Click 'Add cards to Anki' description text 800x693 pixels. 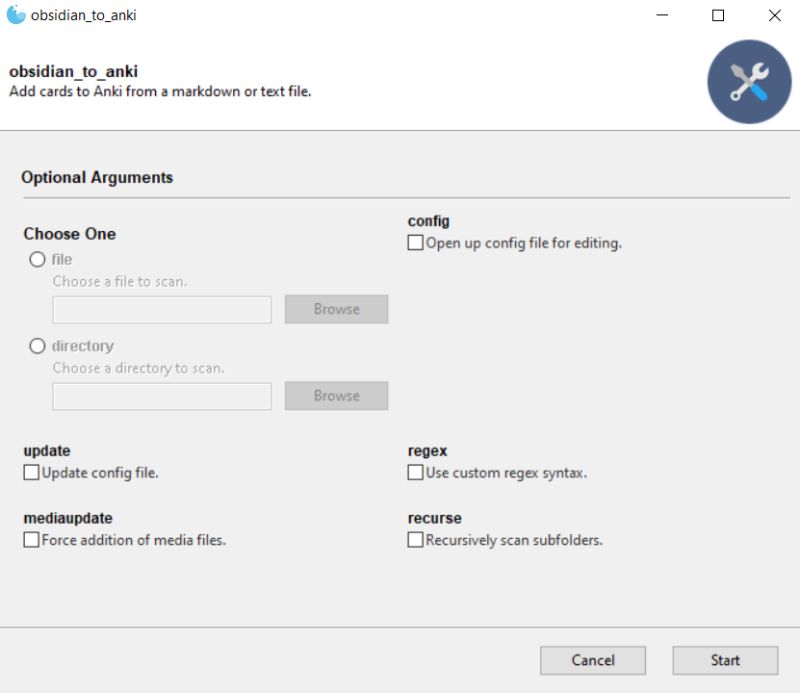[160, 91]
